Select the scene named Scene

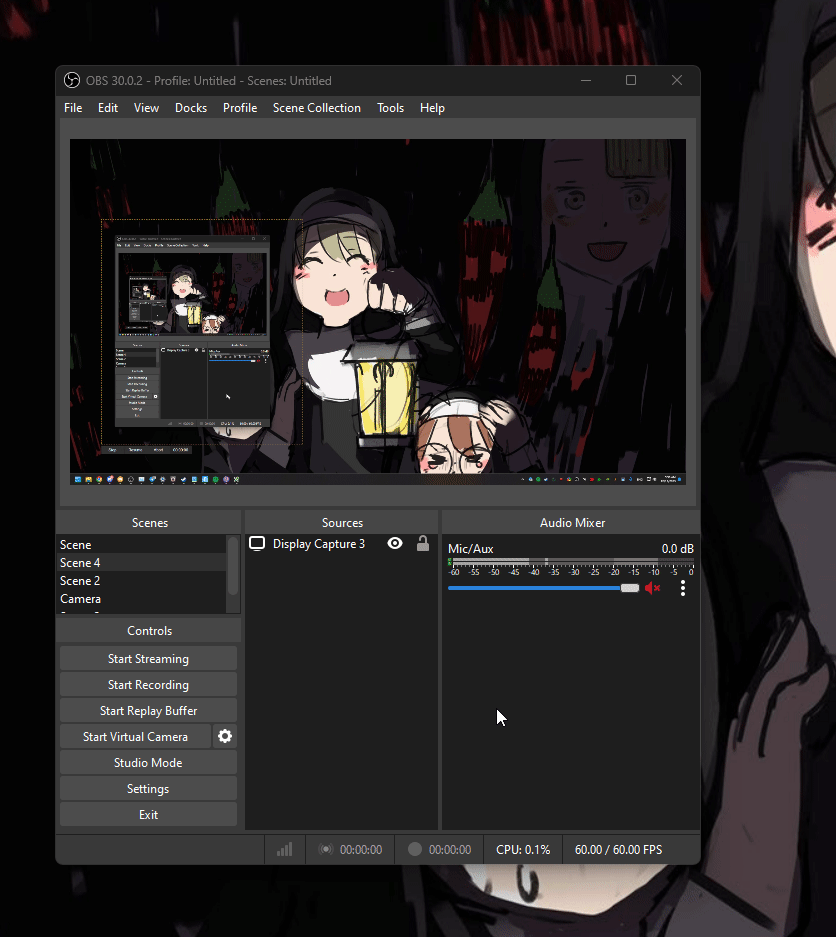click(x=141, y=544)
